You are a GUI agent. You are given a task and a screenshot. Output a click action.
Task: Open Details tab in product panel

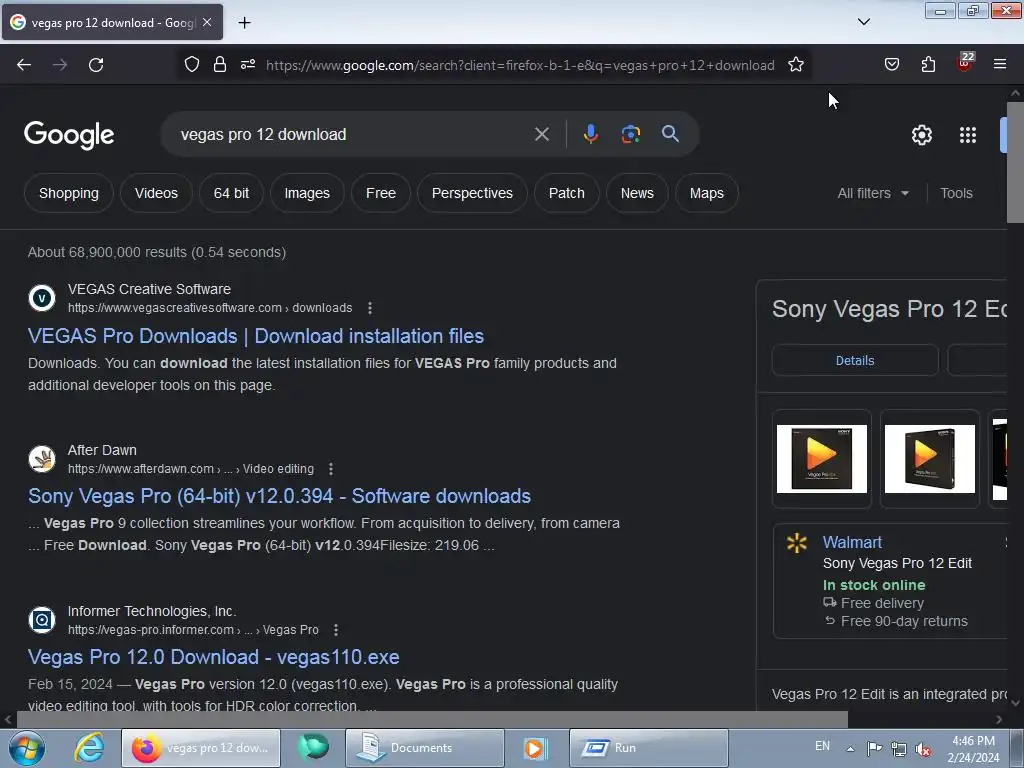coord(855,360)
